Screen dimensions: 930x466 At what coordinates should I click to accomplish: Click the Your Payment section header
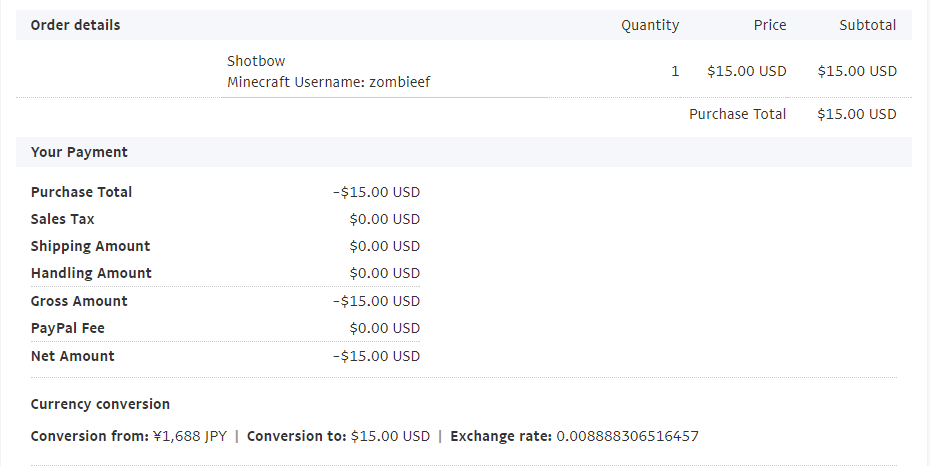pos(79,152)
